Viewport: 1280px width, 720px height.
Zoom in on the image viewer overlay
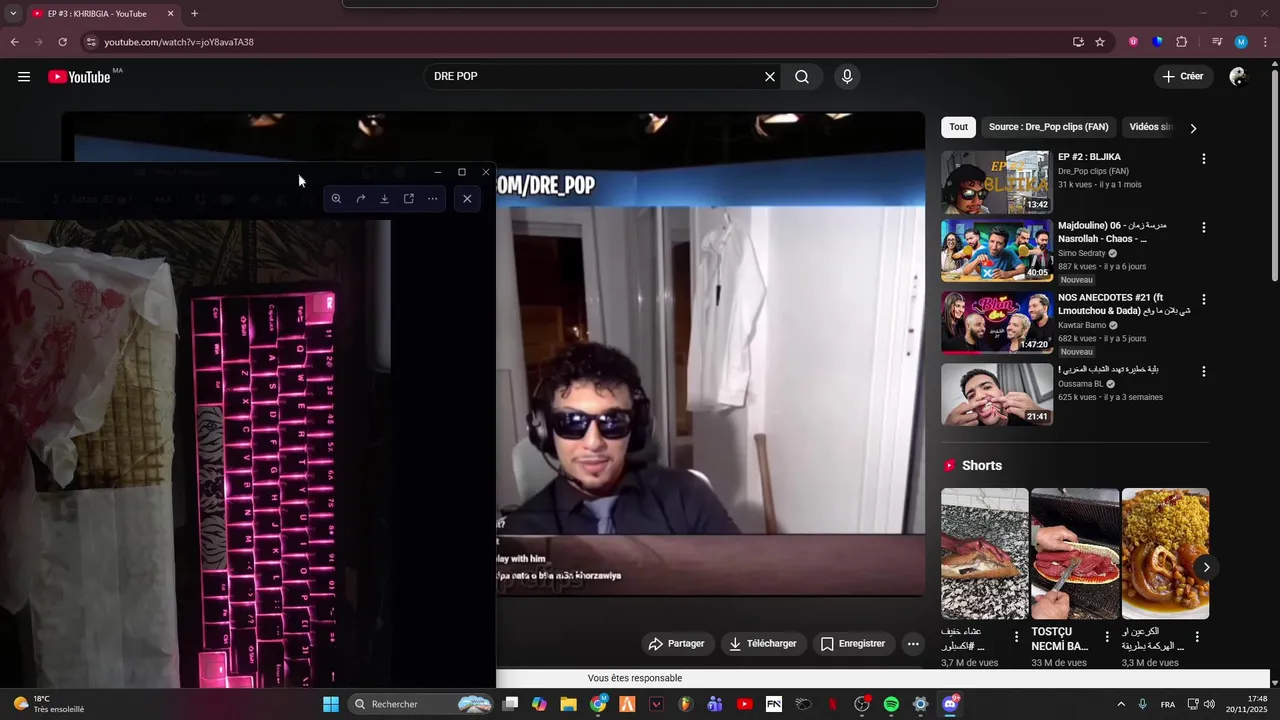[336, 199]
